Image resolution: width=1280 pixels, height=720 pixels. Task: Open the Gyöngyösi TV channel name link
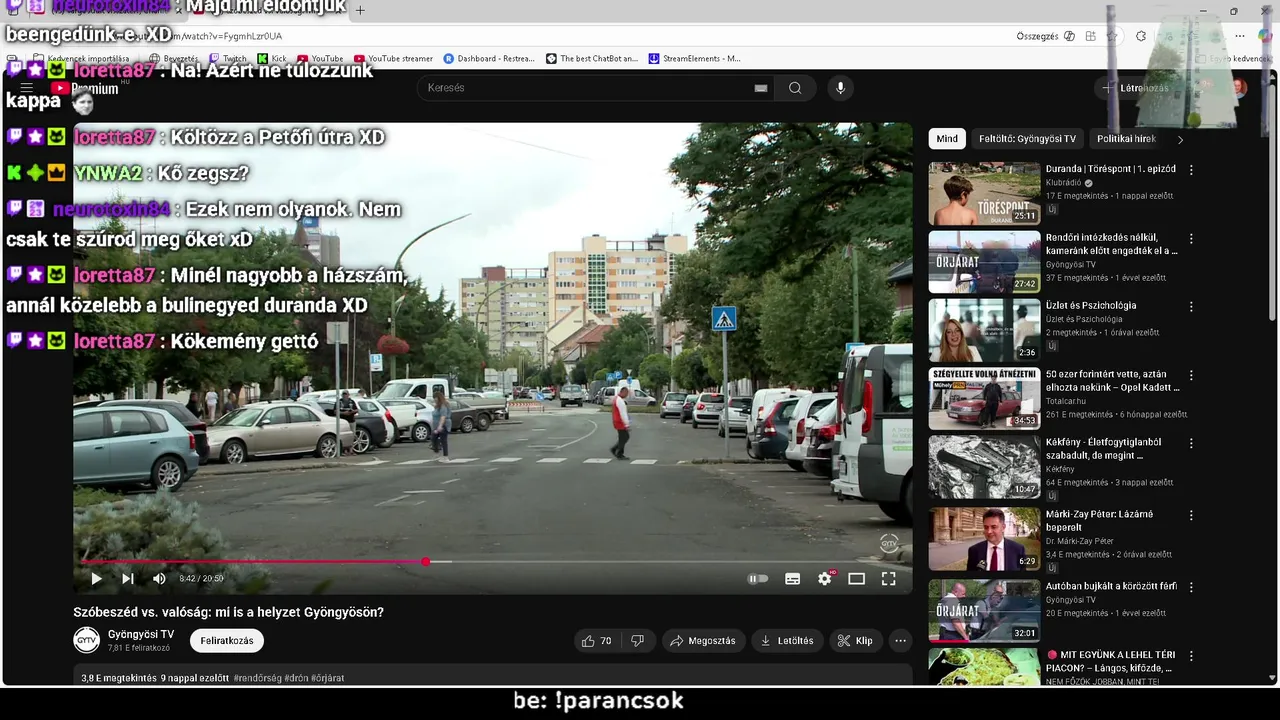click(141, 634)
